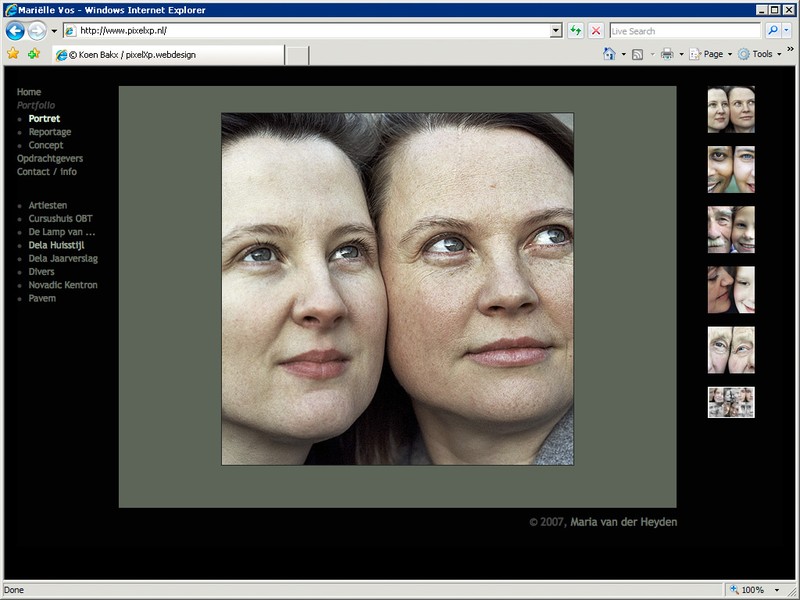
Task: Click the Add to Favorites icon
Action: (34, 54)
